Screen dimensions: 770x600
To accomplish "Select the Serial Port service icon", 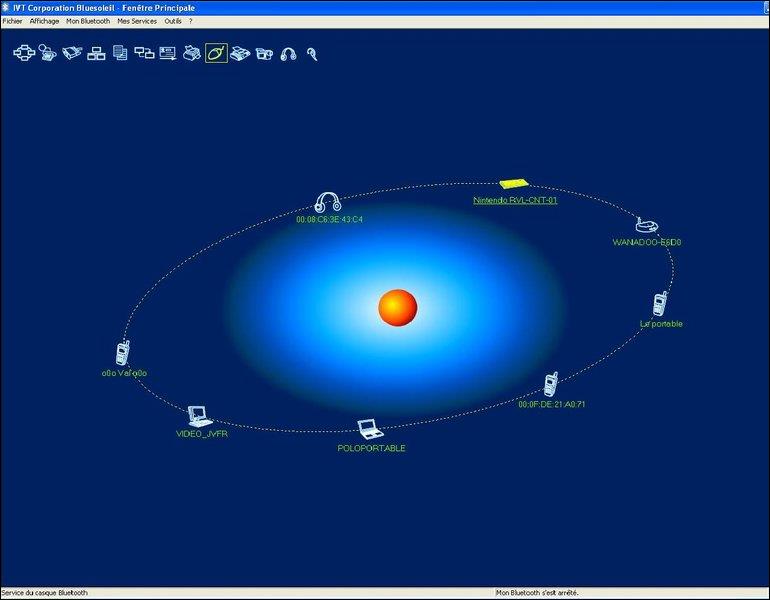I will click(x=72, y=53).
